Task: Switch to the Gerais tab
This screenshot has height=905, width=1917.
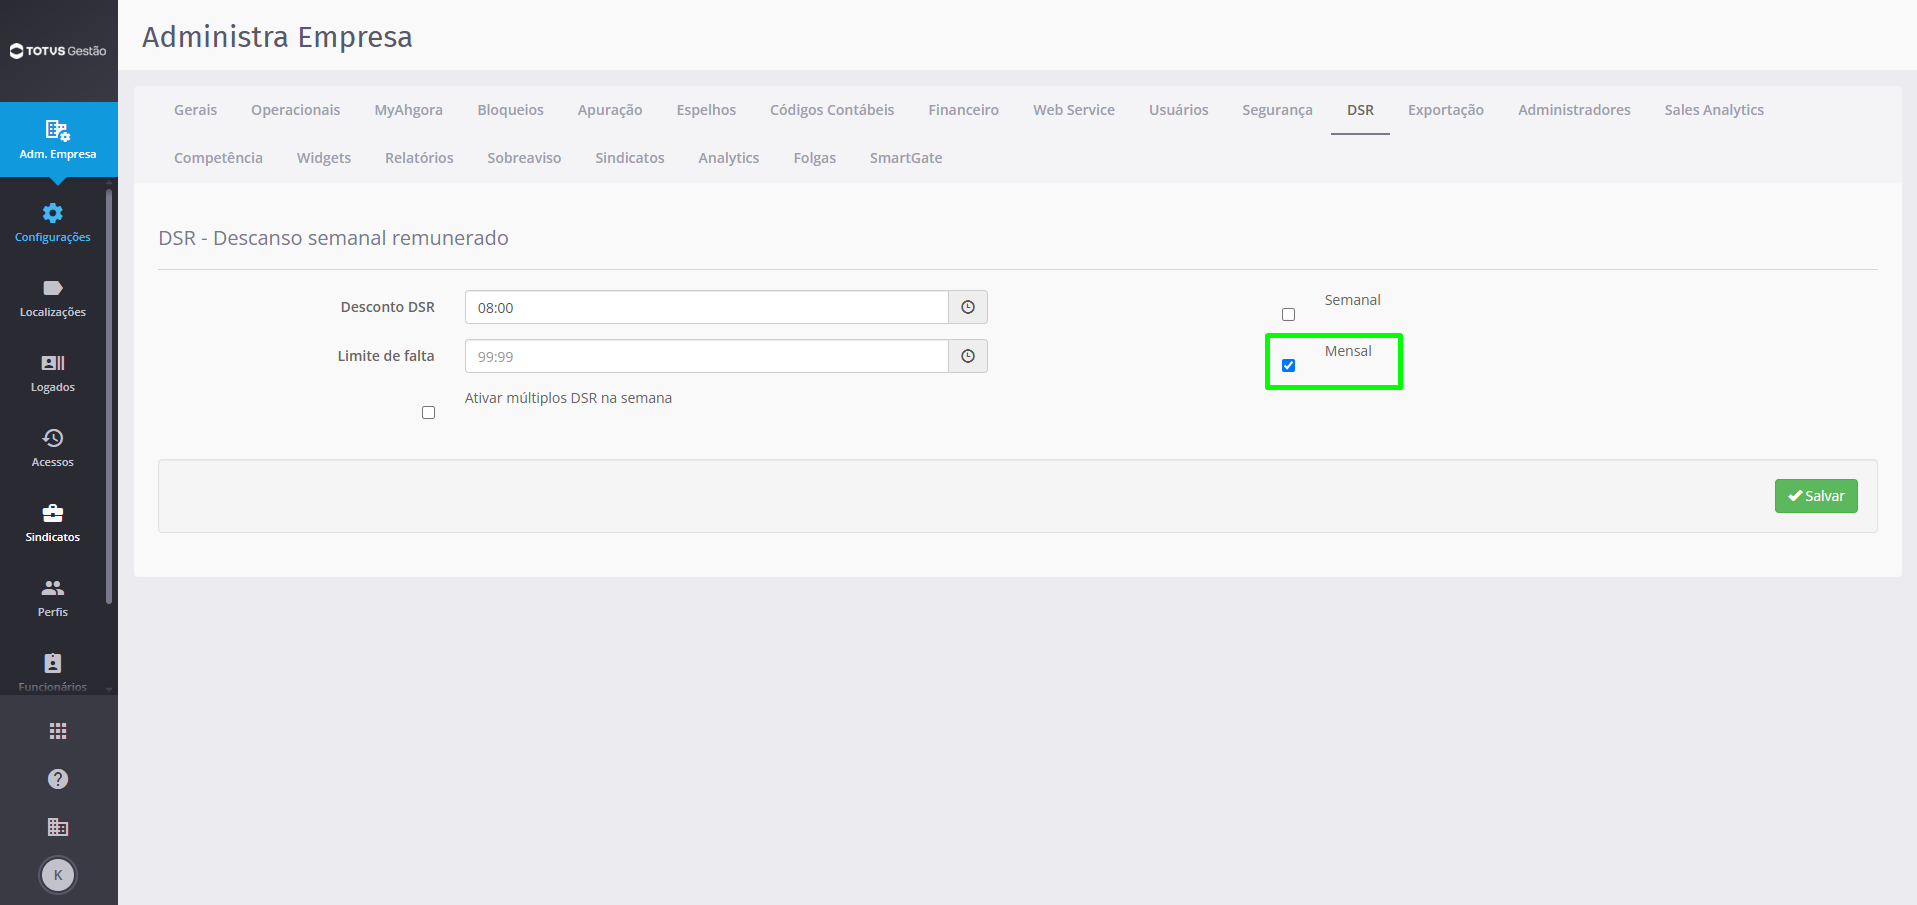Action: tap(195, 110)
